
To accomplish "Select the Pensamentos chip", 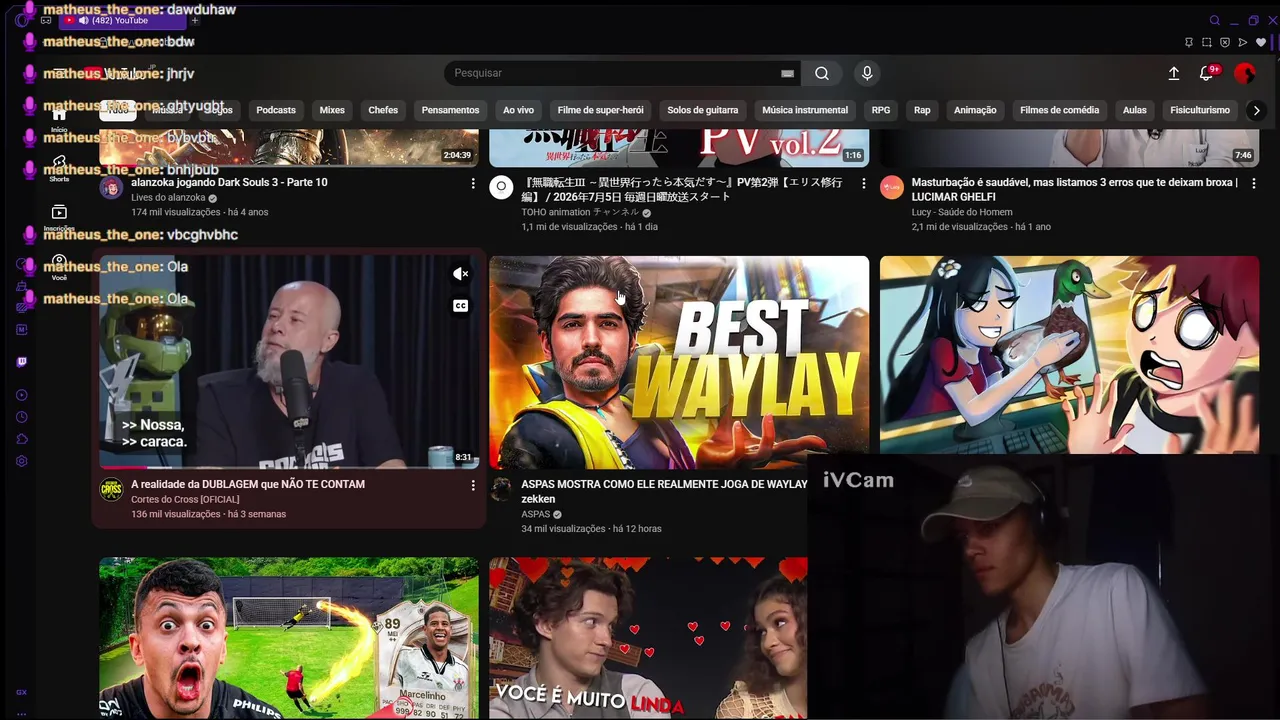I will click(450, 110).
